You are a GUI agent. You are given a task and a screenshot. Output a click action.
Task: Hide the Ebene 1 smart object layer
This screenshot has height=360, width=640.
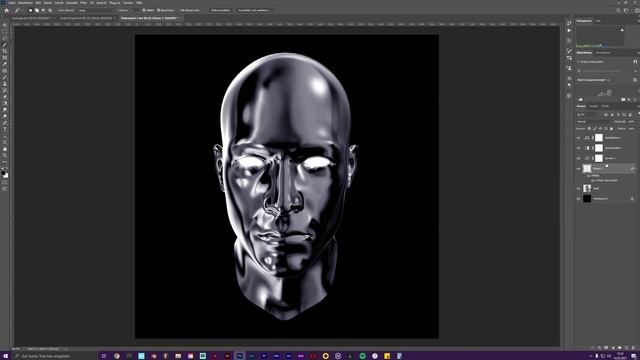[x=578, y=168]
